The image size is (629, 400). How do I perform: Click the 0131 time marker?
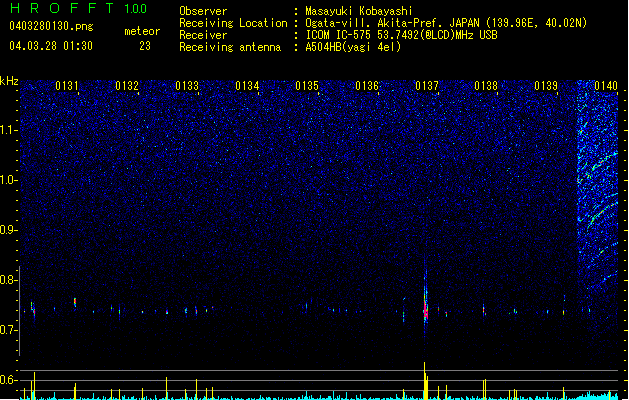tap(67, 86)
